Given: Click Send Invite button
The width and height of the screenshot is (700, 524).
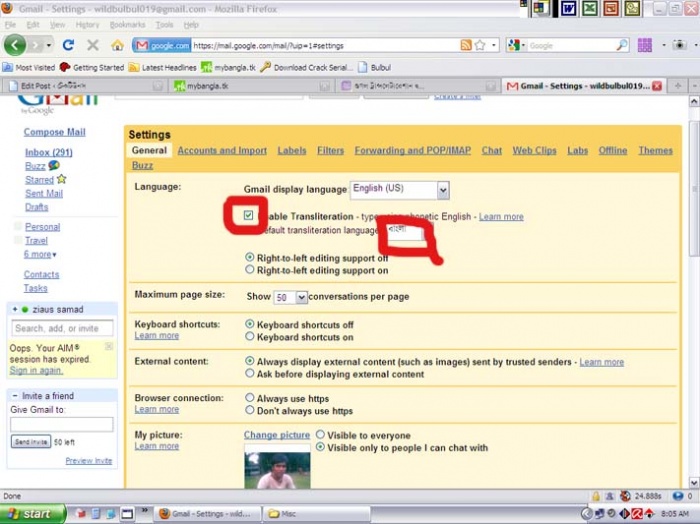Looking at the screenshot, I should (x=31, y=442).
